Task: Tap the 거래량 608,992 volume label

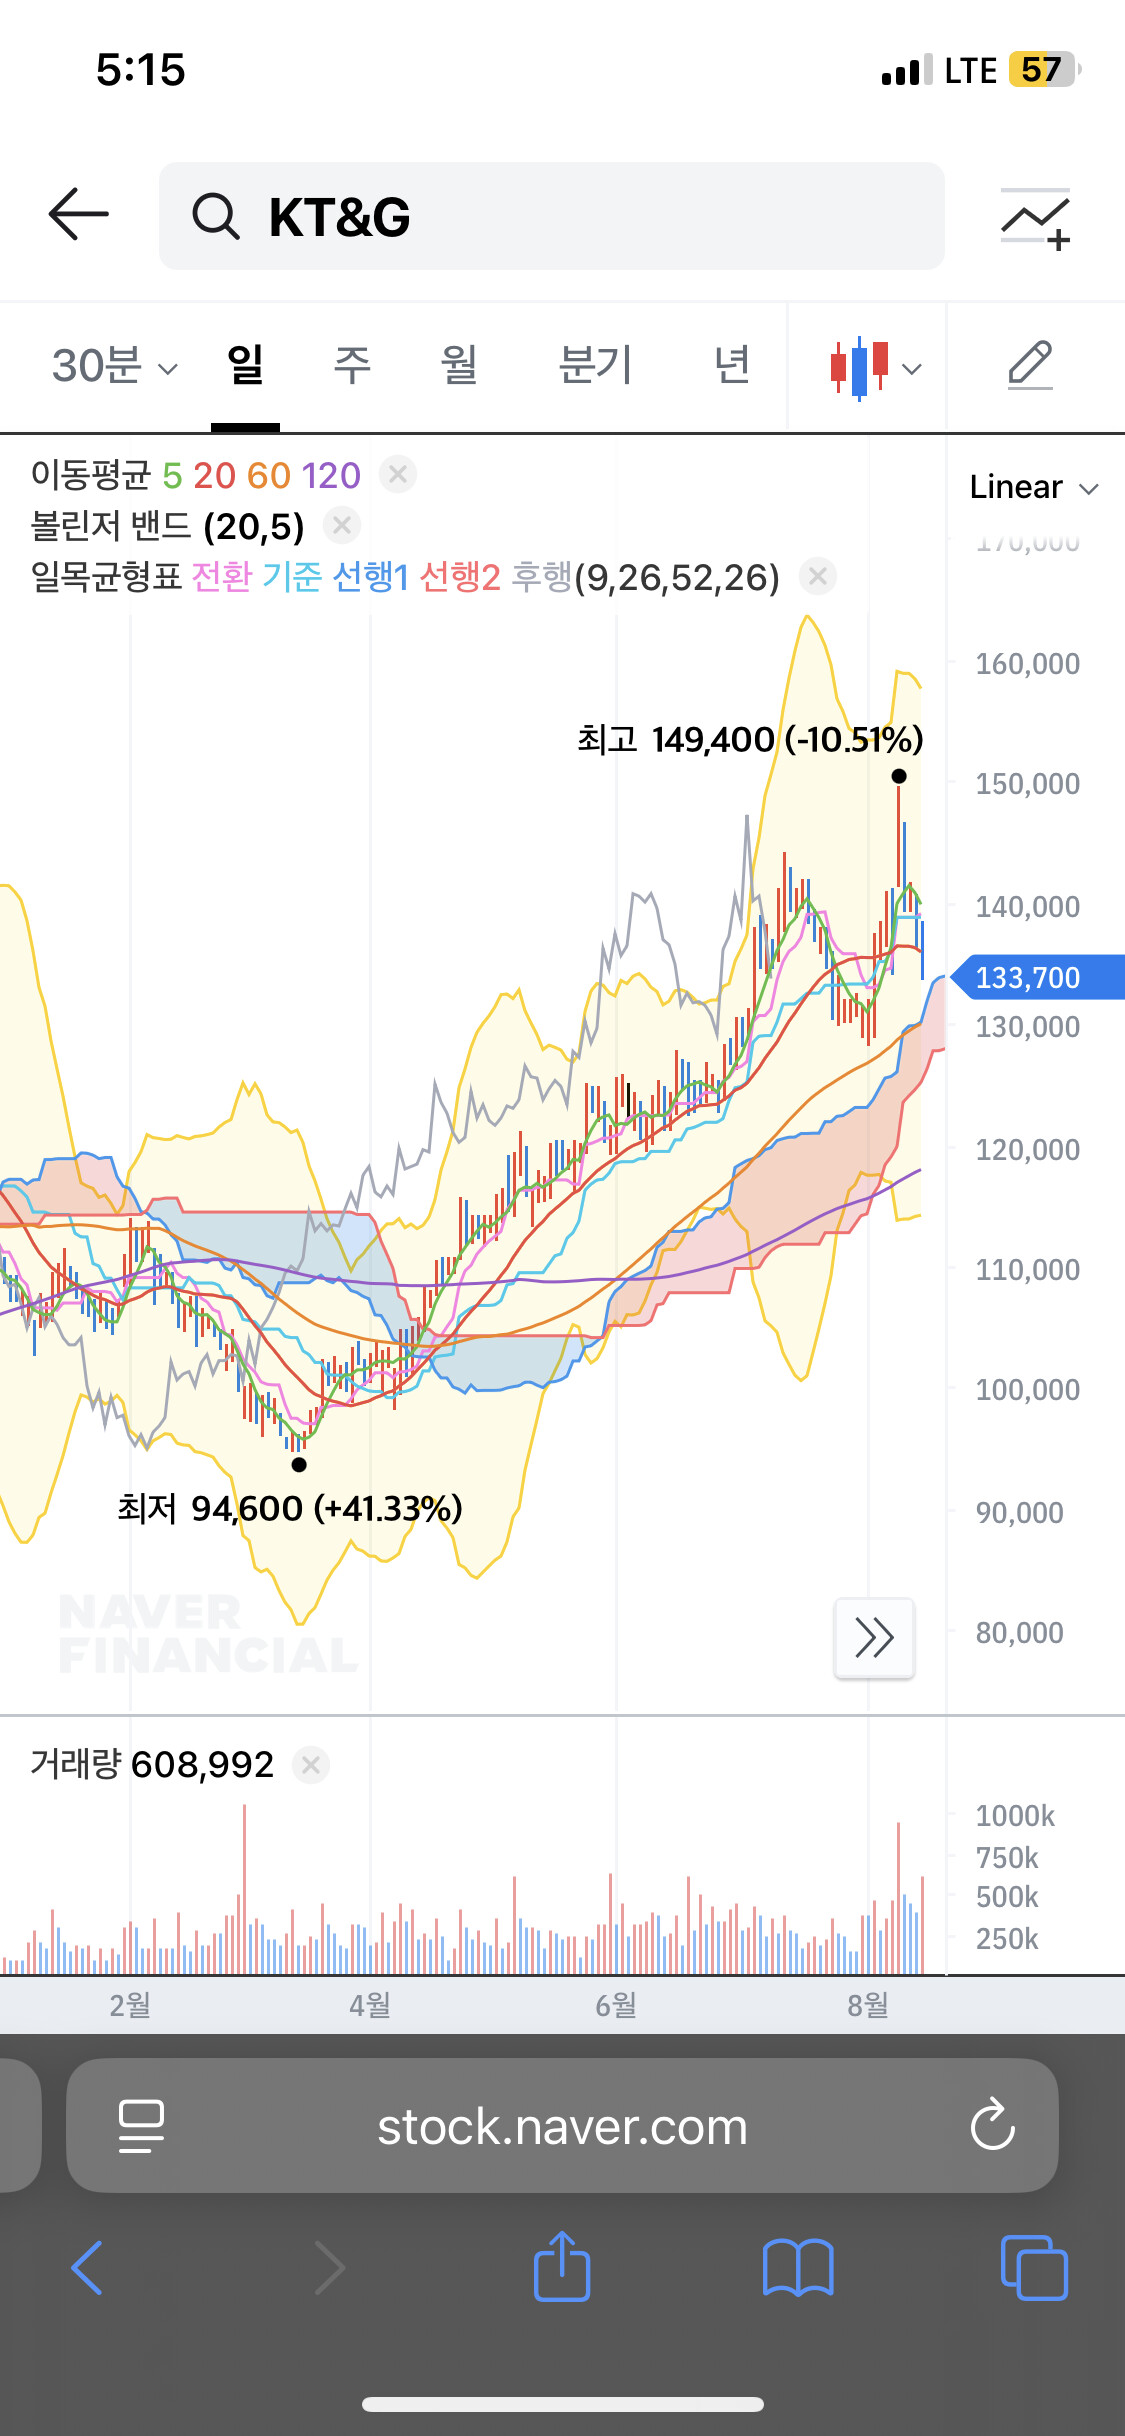Action: 152,1765
